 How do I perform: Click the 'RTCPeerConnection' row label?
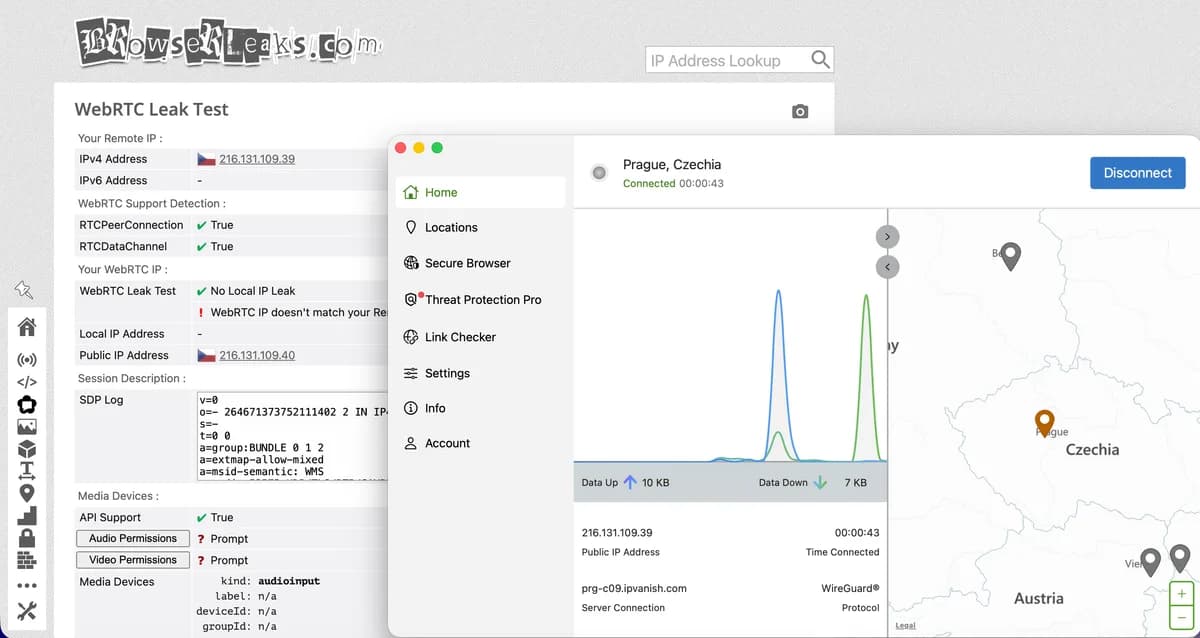tap(130, 225)
